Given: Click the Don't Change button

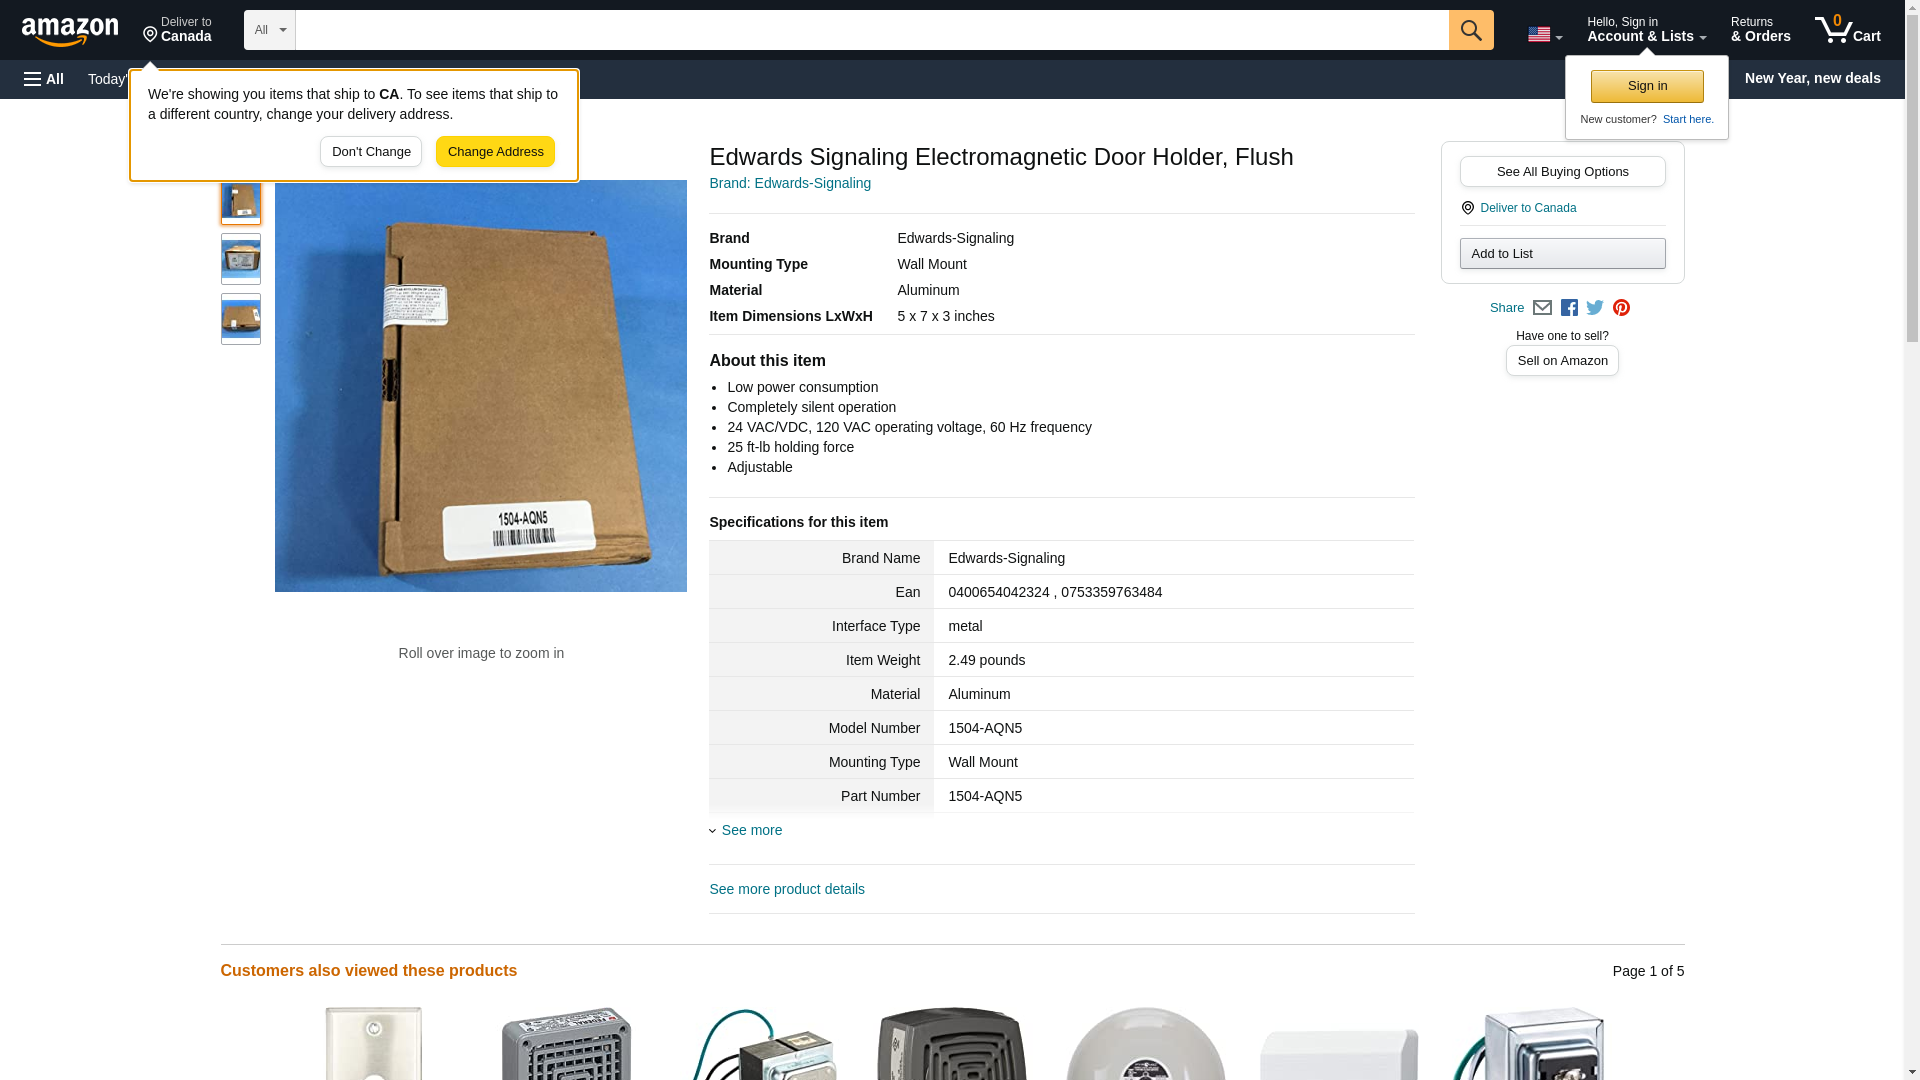Looking at the screenshot, I should click(371, 152).
